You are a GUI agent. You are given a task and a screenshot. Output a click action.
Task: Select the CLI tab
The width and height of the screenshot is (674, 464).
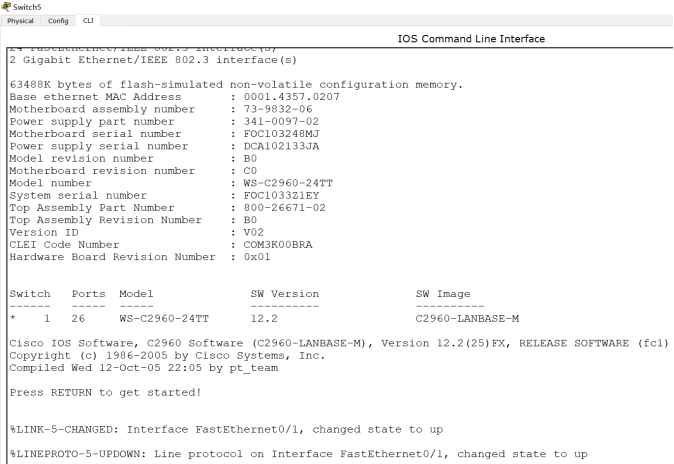(x=88, y=21)
